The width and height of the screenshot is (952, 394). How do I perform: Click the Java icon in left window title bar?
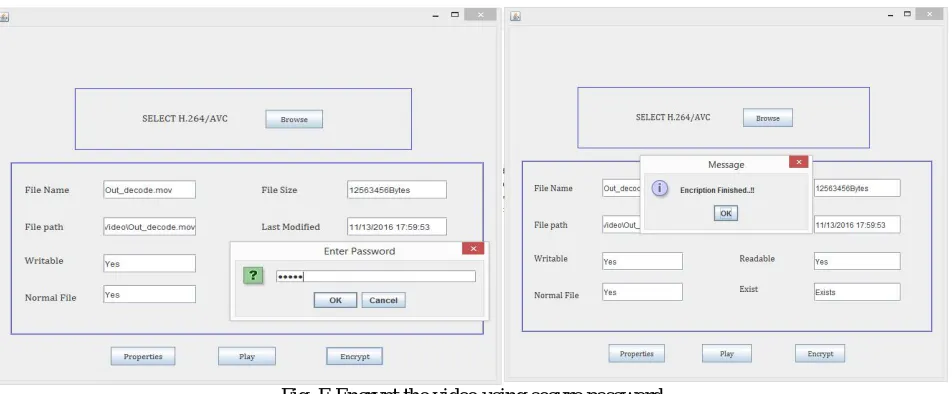point(4,17)
